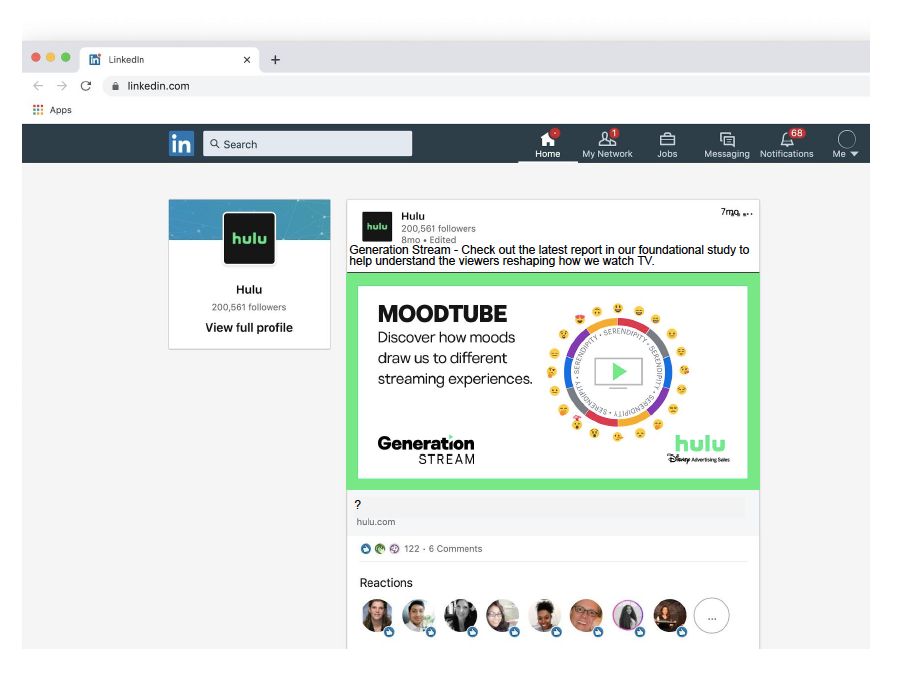Focus the LinkedIn Search field

click(307, 144)
